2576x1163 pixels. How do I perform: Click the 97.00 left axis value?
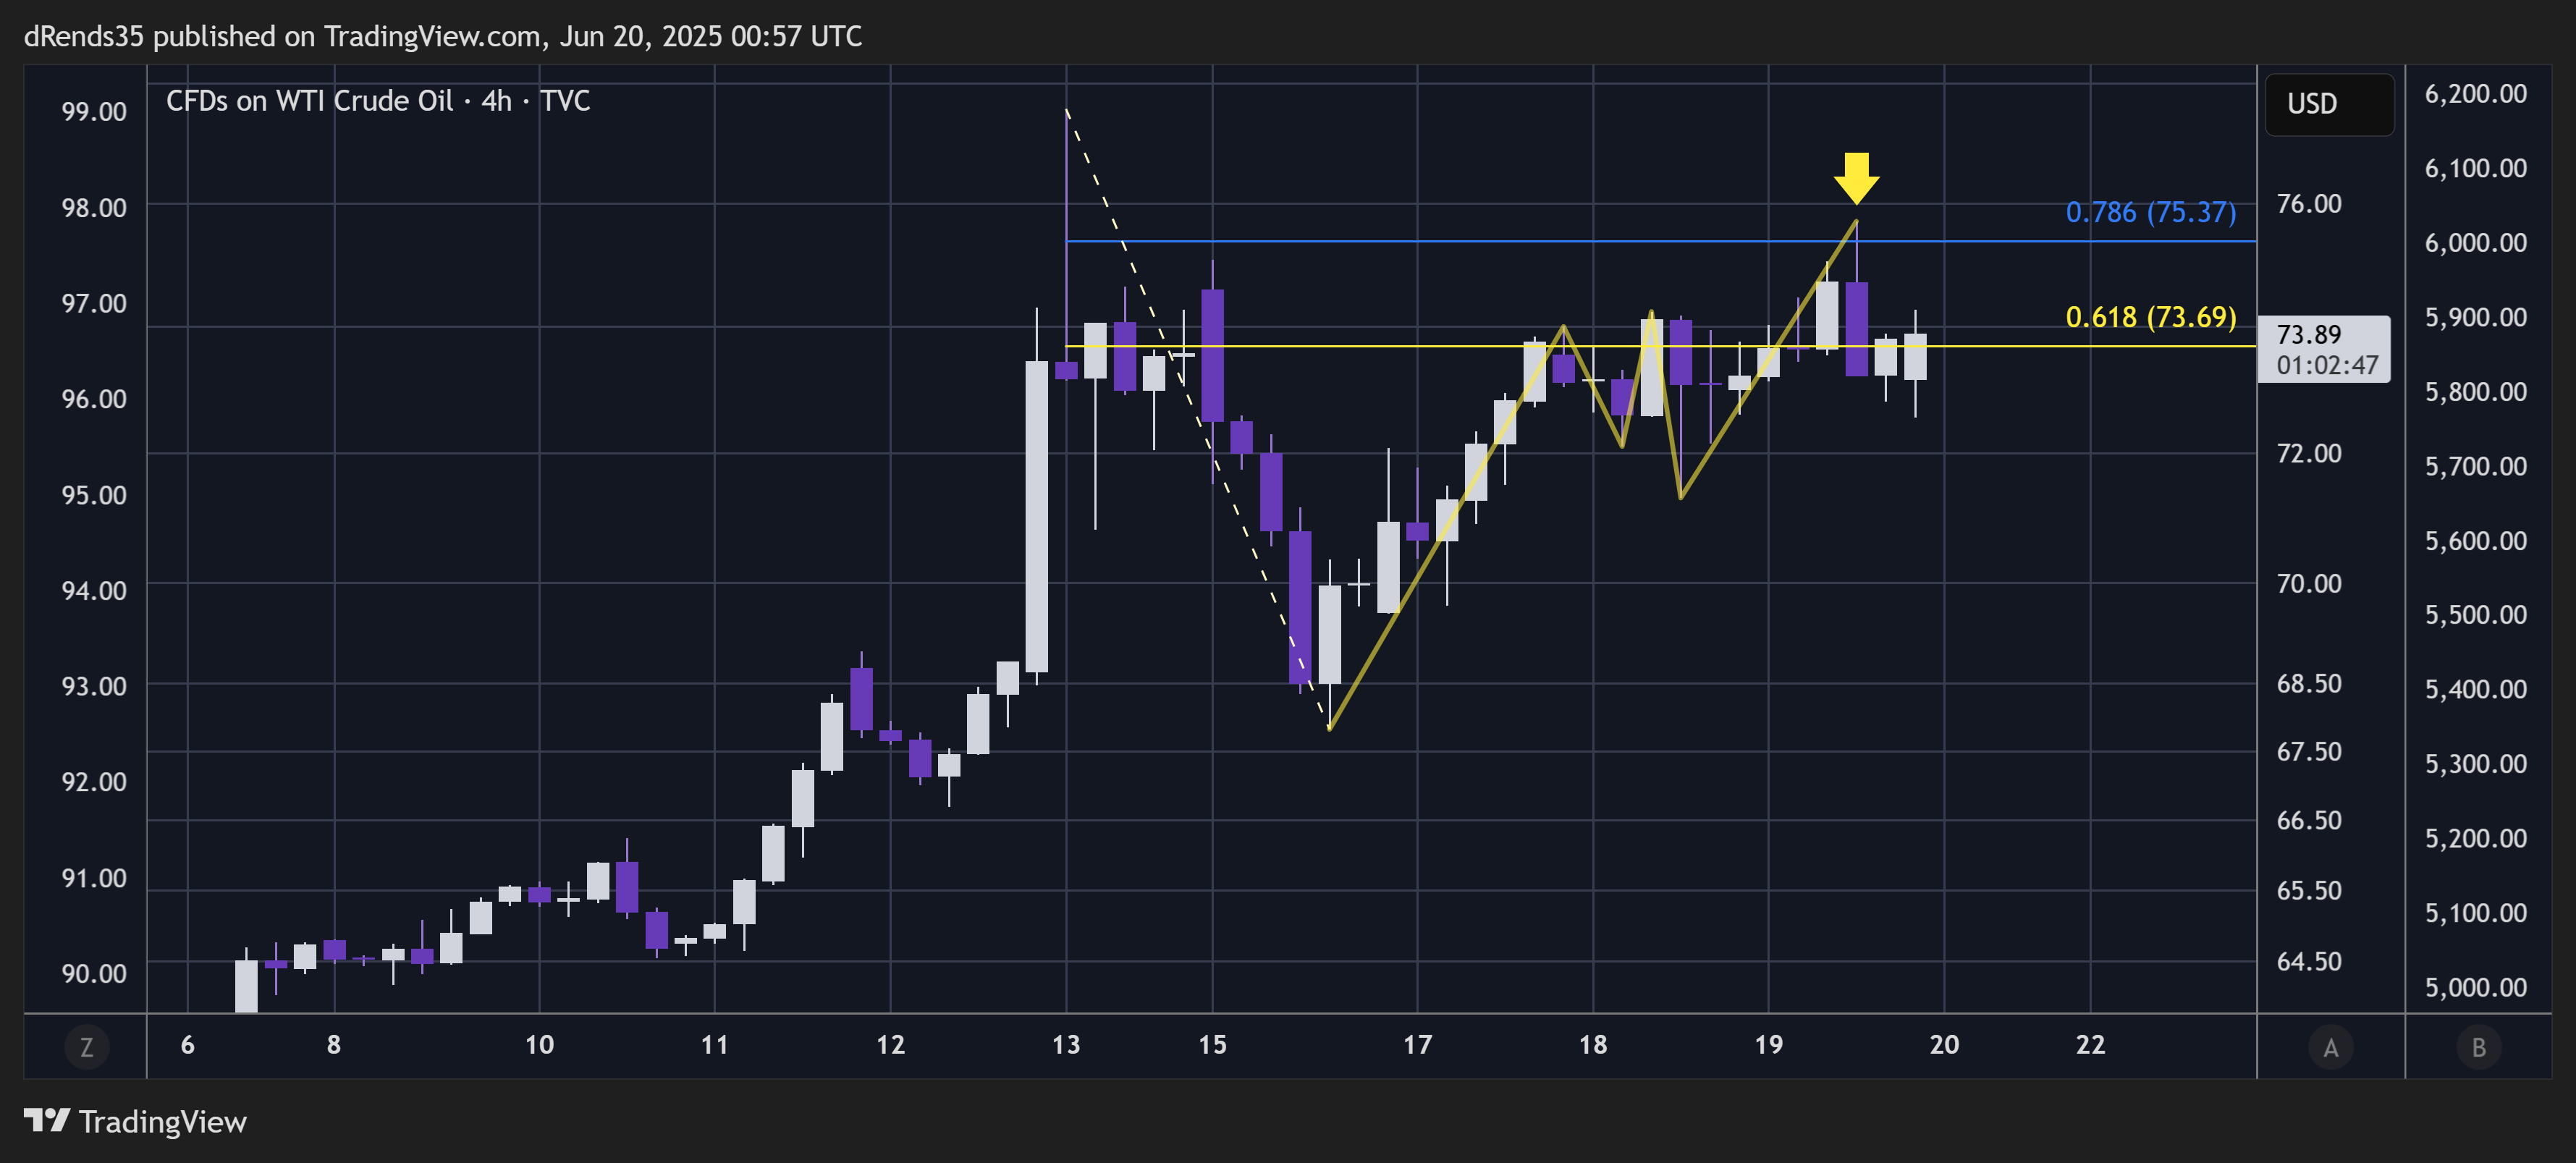pos(94,303)
